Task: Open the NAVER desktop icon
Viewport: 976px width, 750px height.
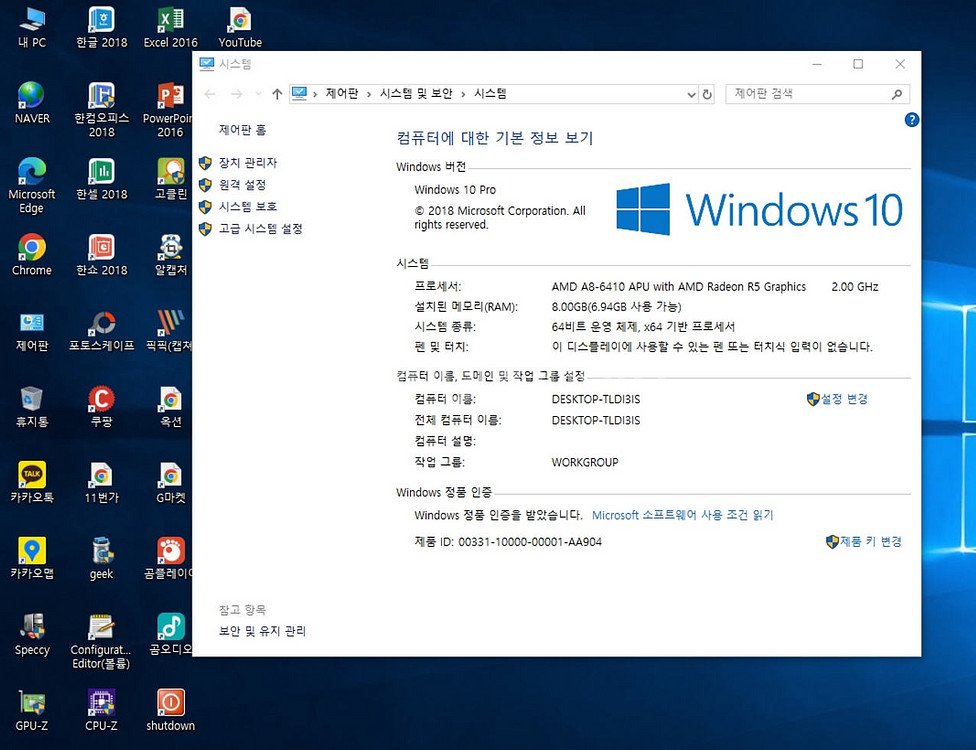Action: [32, 103]
